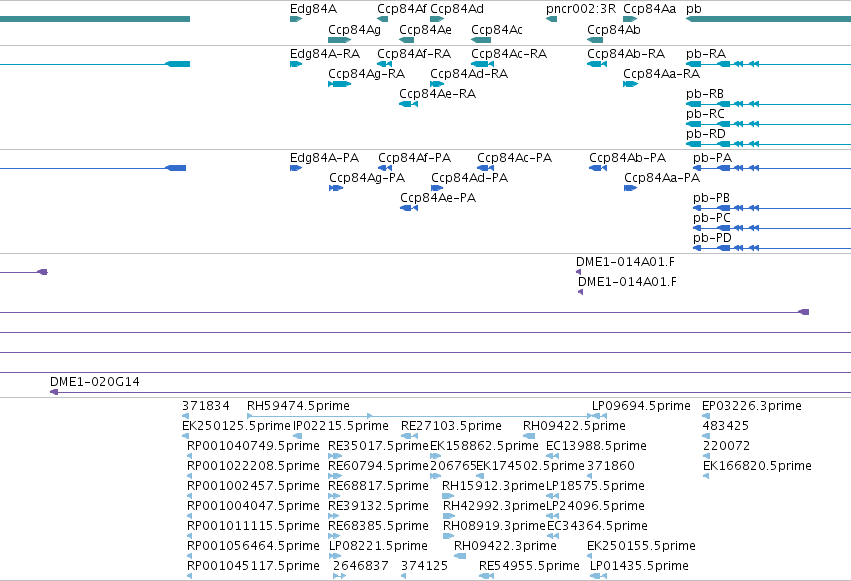This screenshot has height=581, width=851.
Task: Select the Ccp84Ad-RA transcript label
Action: pos(469,74)
